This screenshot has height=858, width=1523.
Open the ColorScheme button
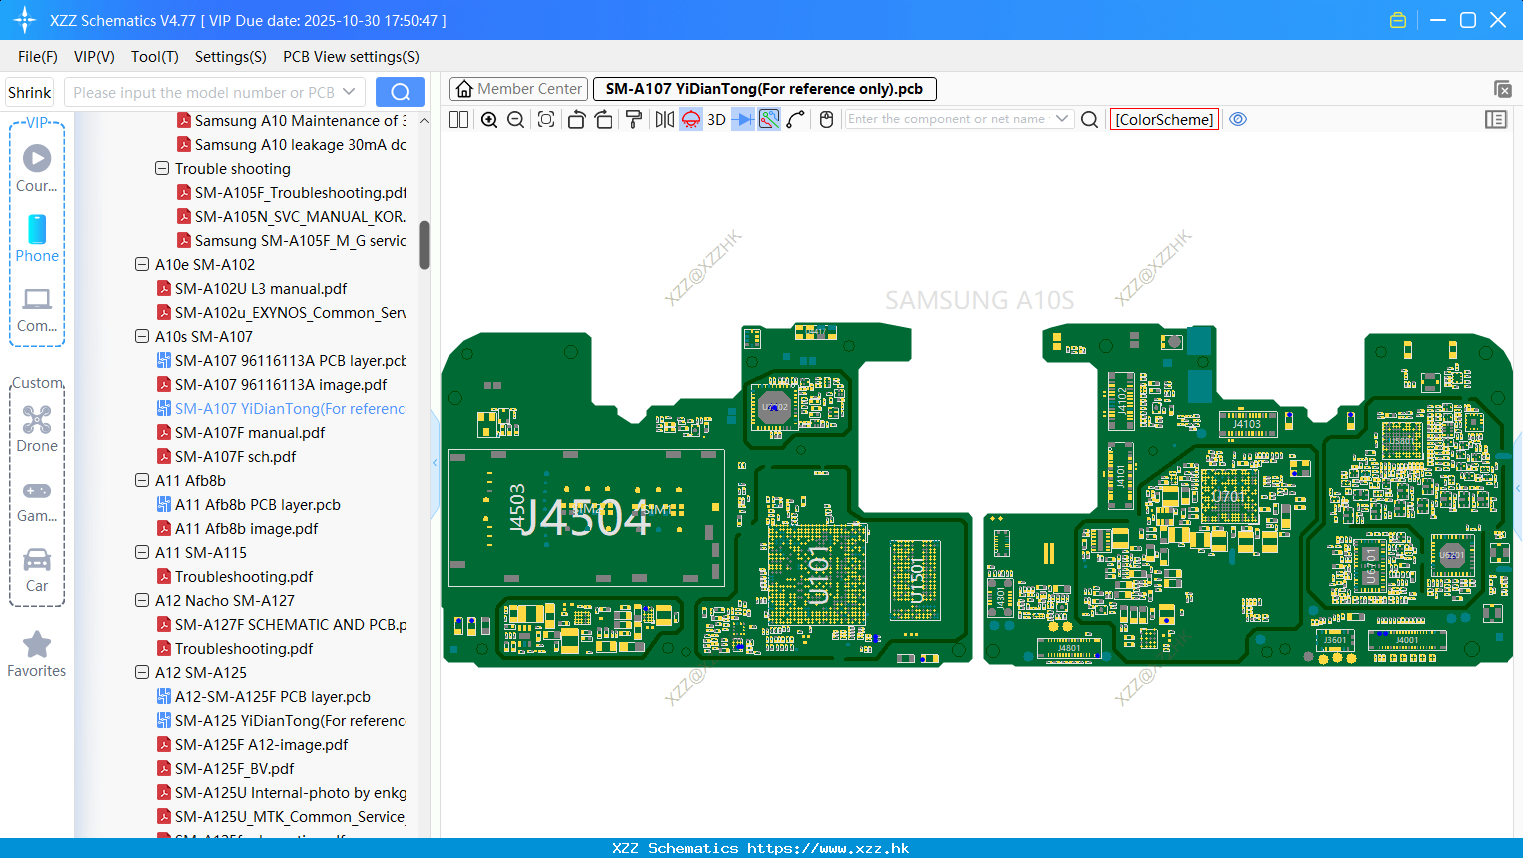tap(1164, 119)
